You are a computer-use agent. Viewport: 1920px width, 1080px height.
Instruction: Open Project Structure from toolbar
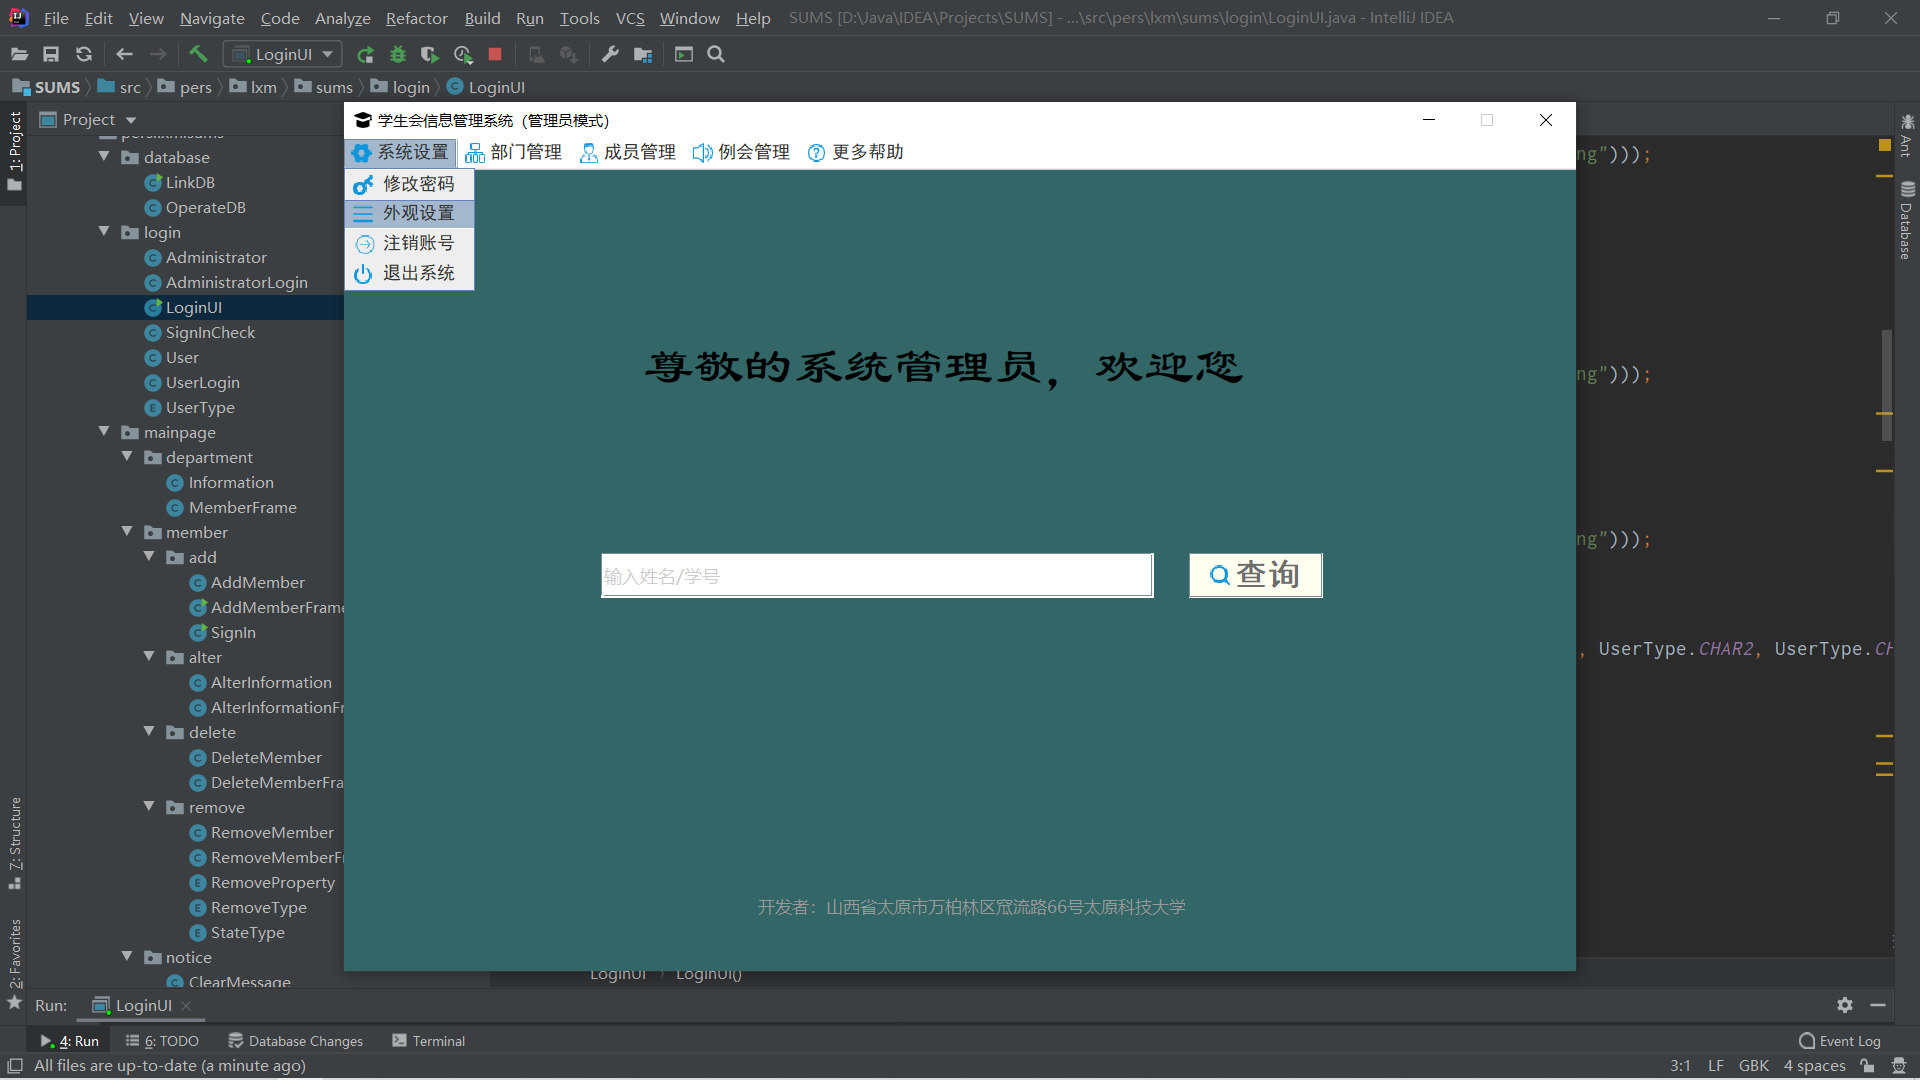(643, 54)
